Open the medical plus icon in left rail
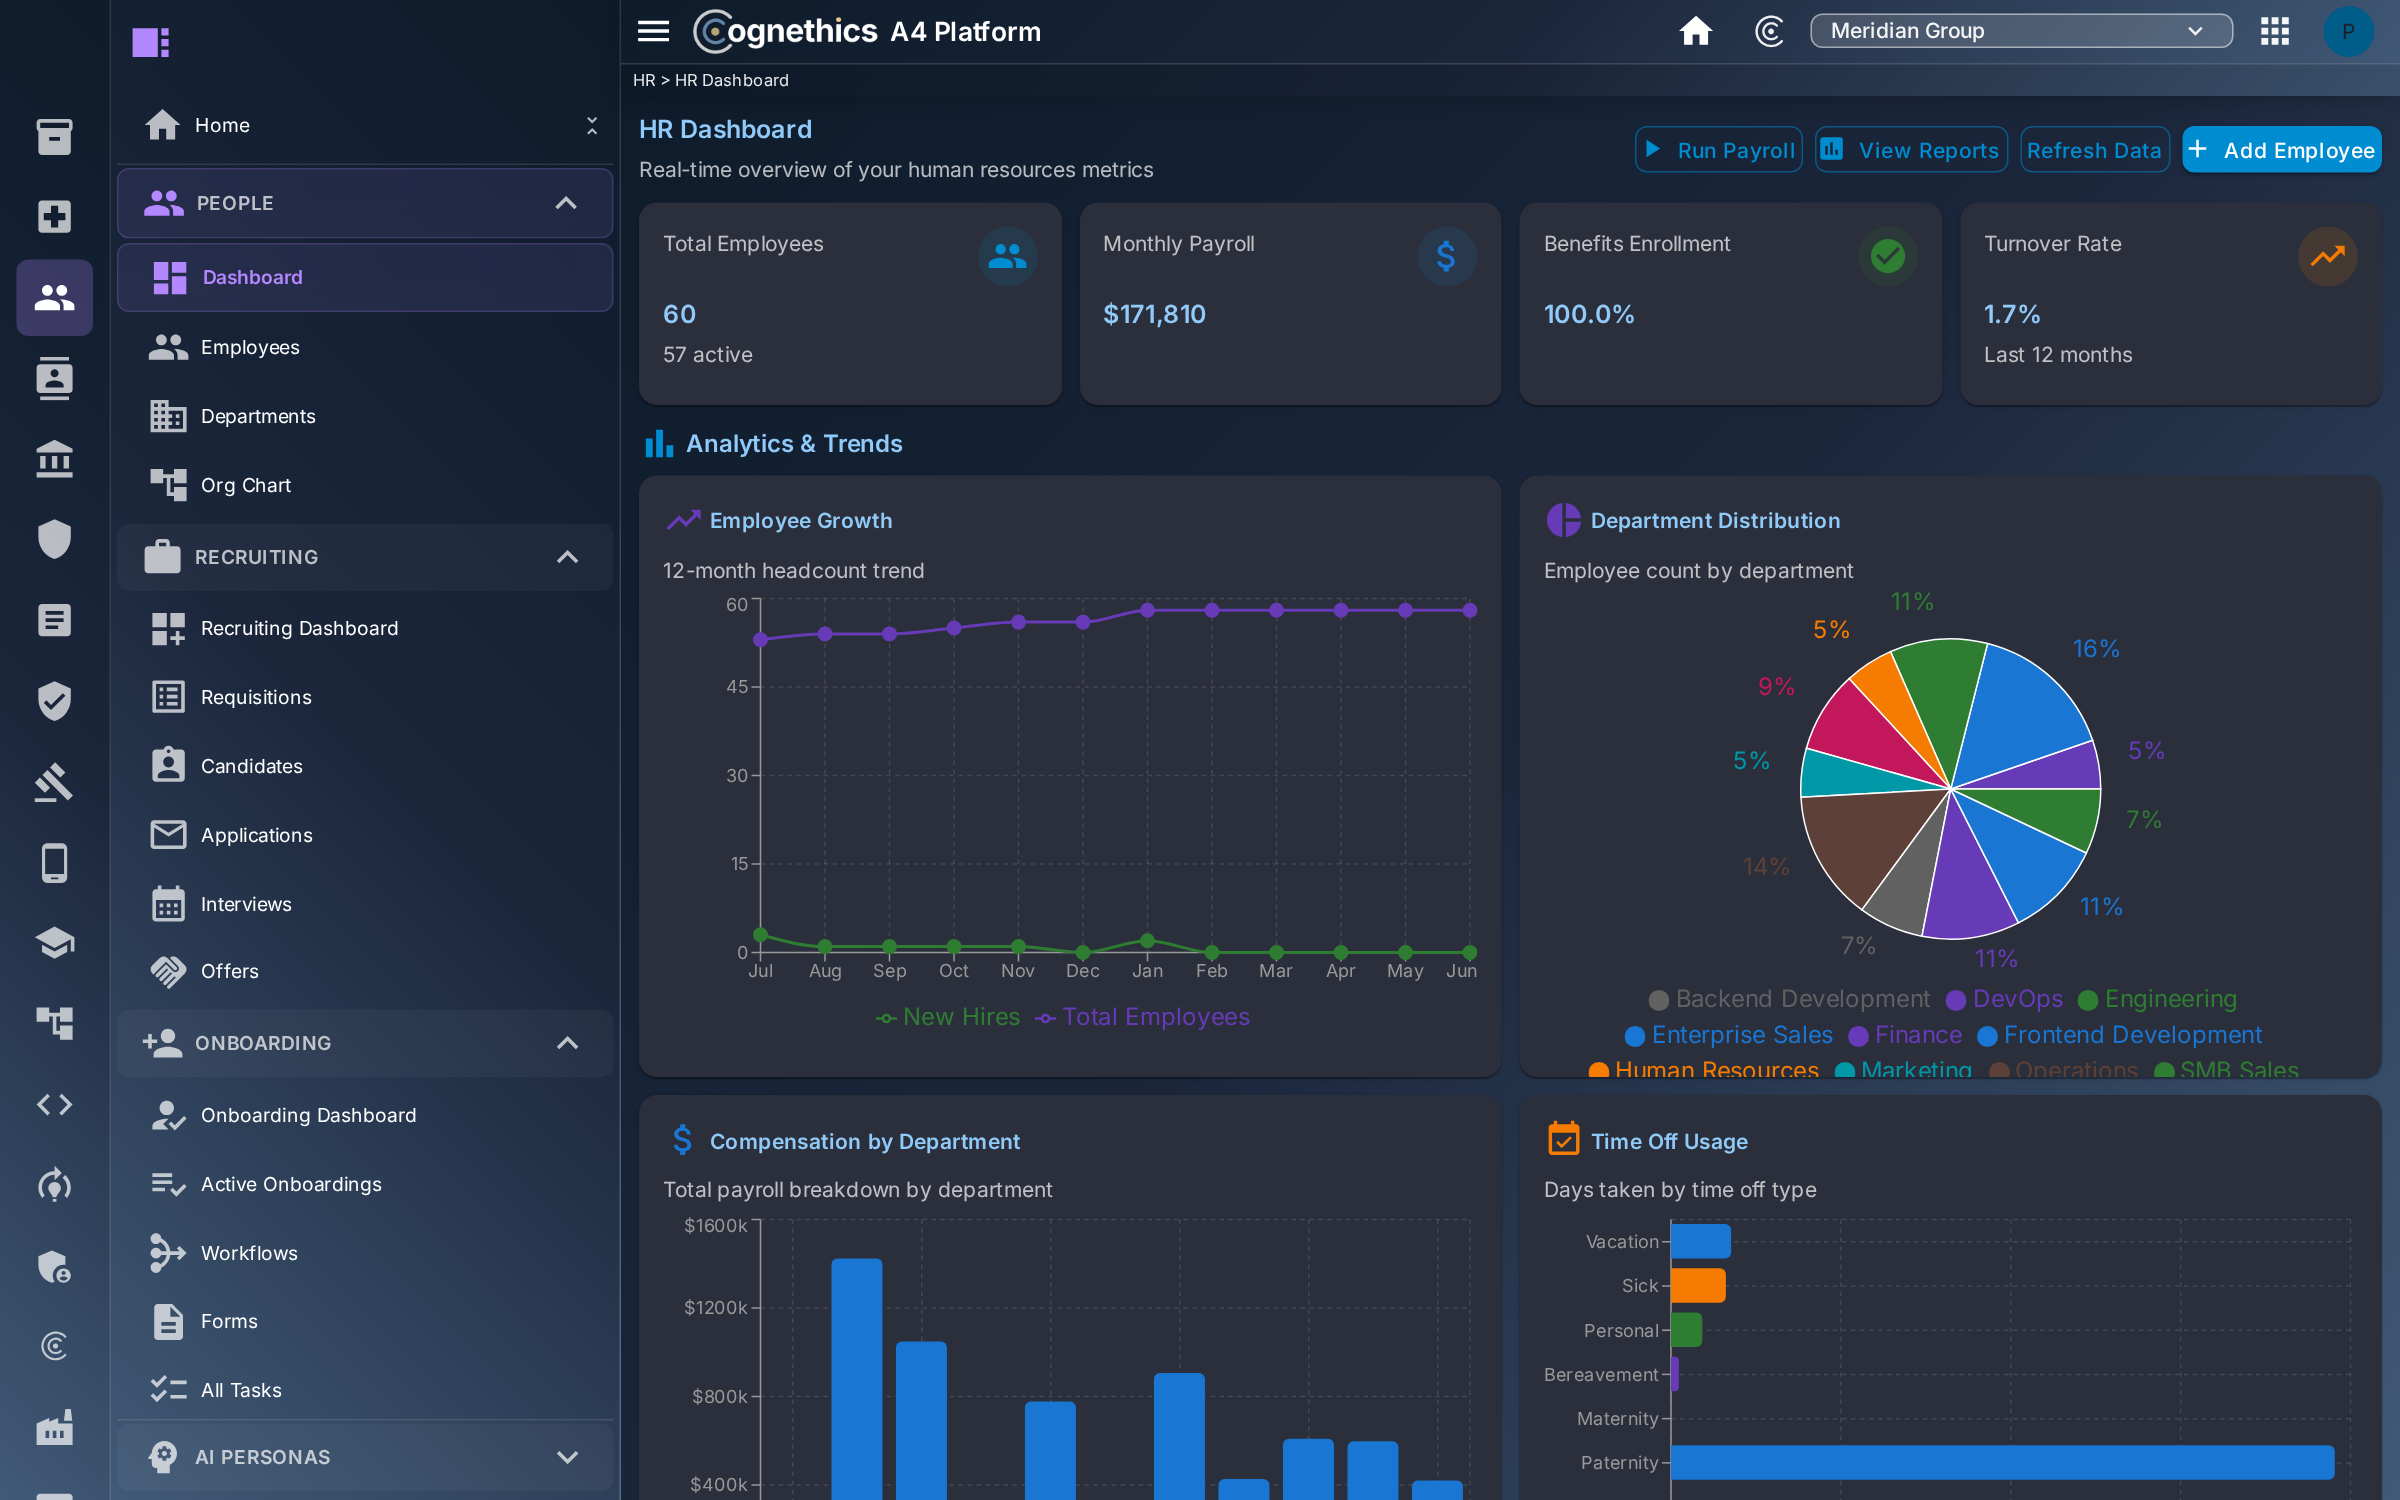The width and height of the screenshot is (2400, 1500). pos(54,216)
